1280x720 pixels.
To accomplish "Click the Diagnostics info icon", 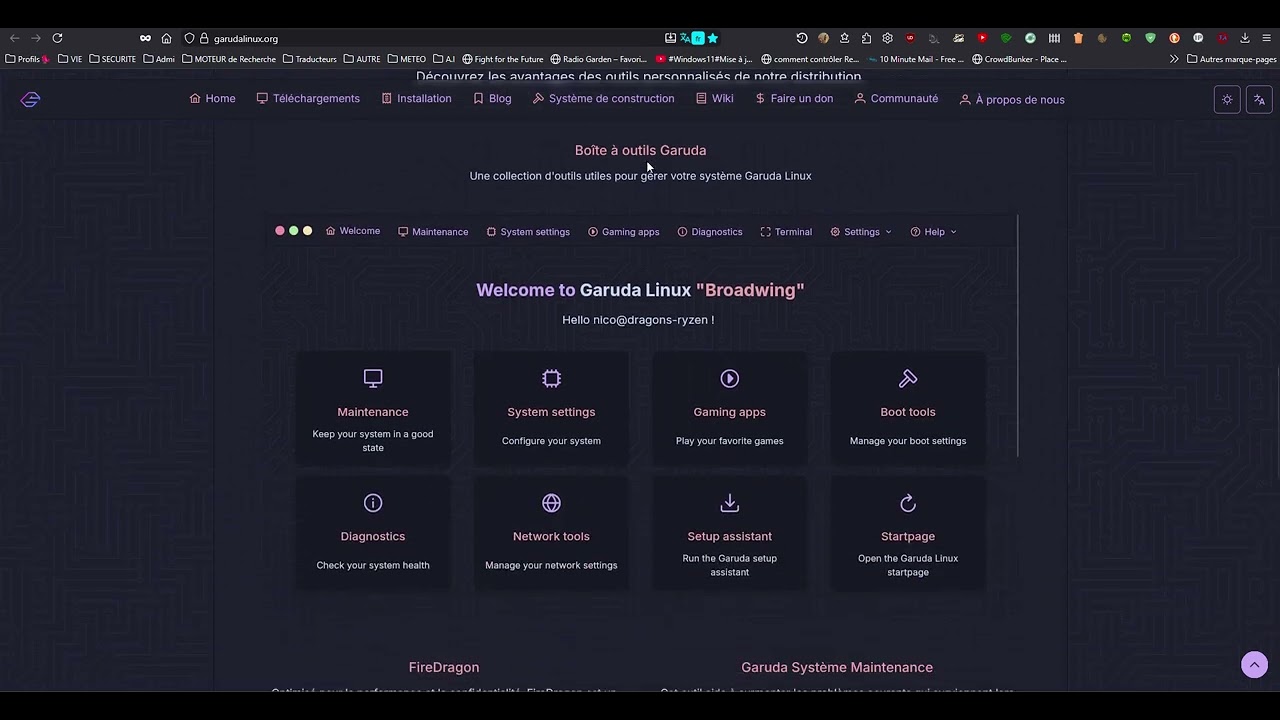I will coord(373,503).
